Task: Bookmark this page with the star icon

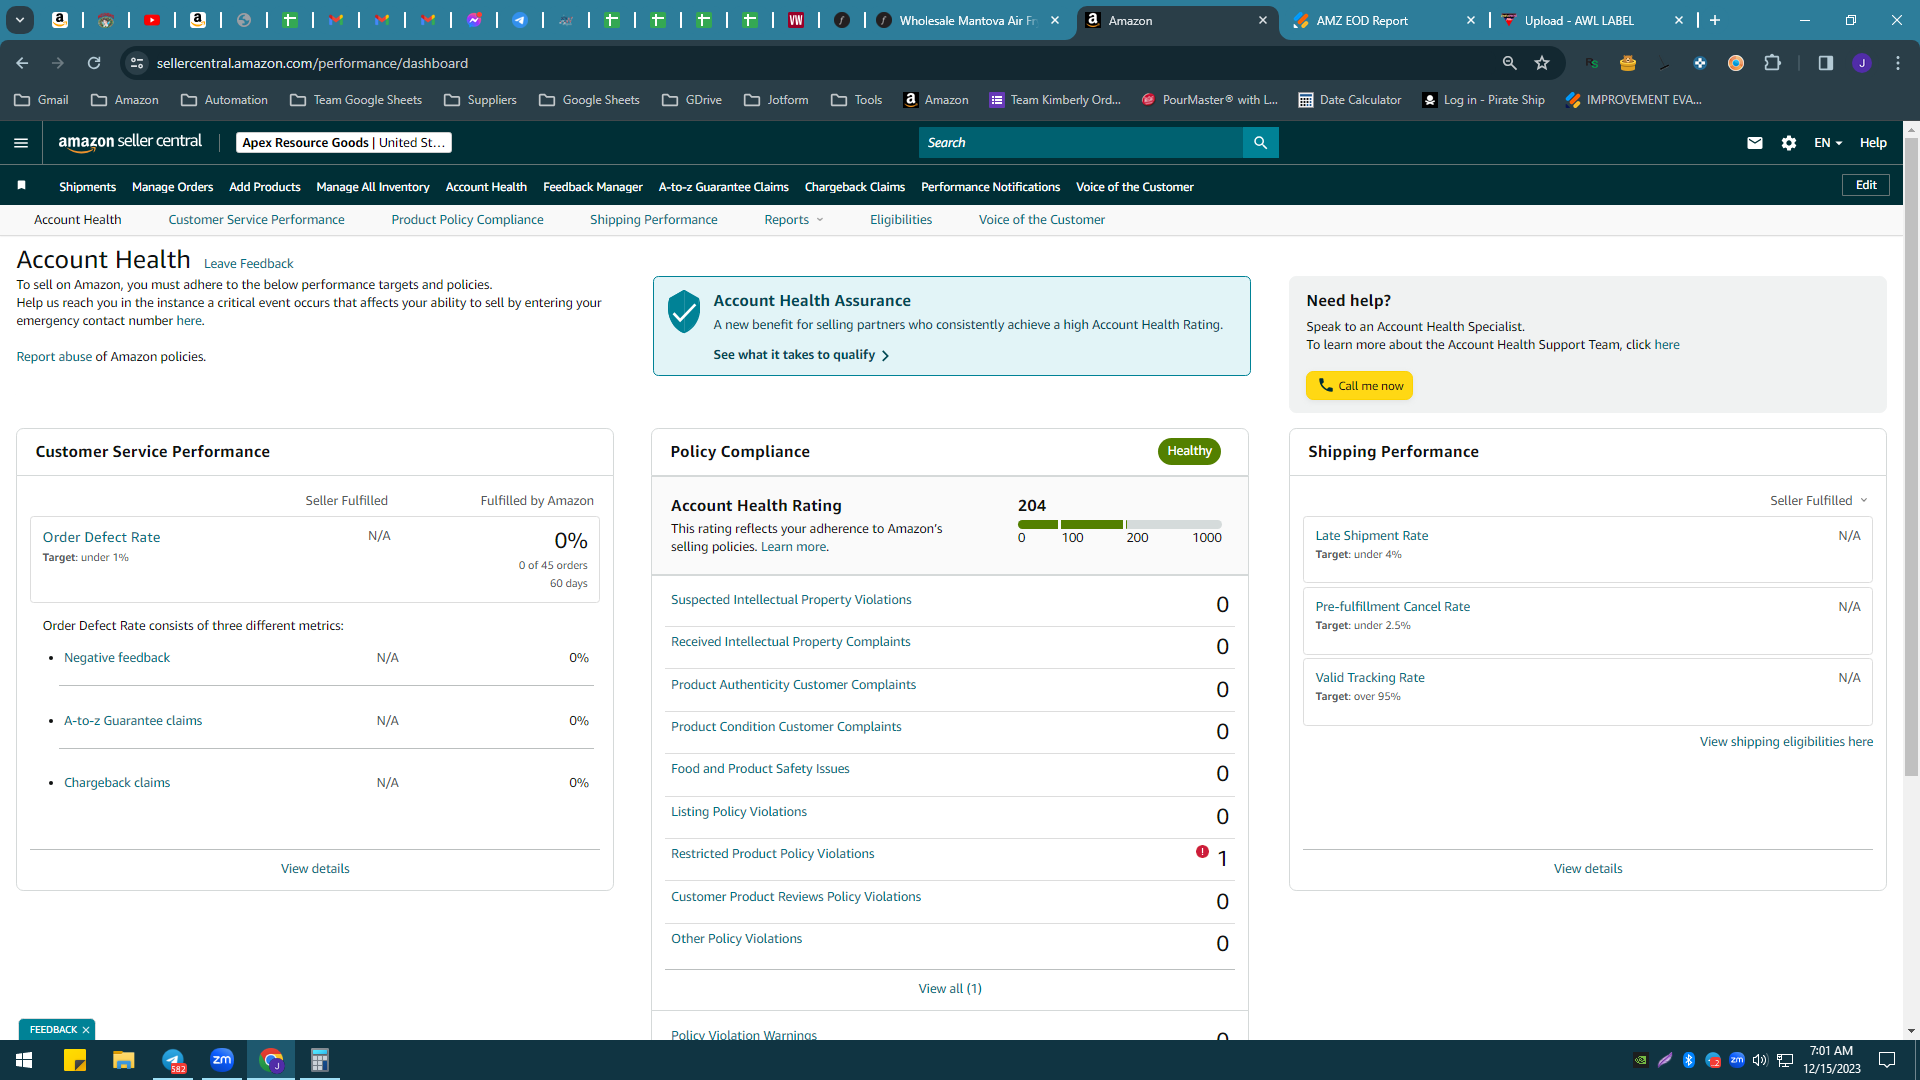Action: coord(1542,63)
